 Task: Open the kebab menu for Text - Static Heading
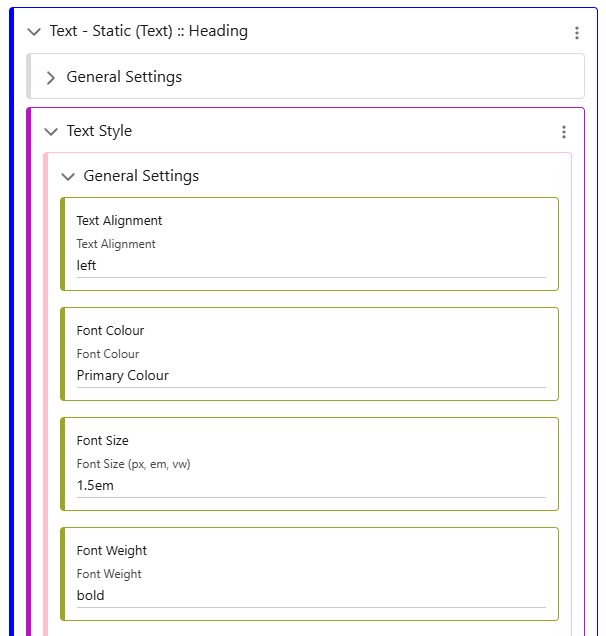(576, 32)
